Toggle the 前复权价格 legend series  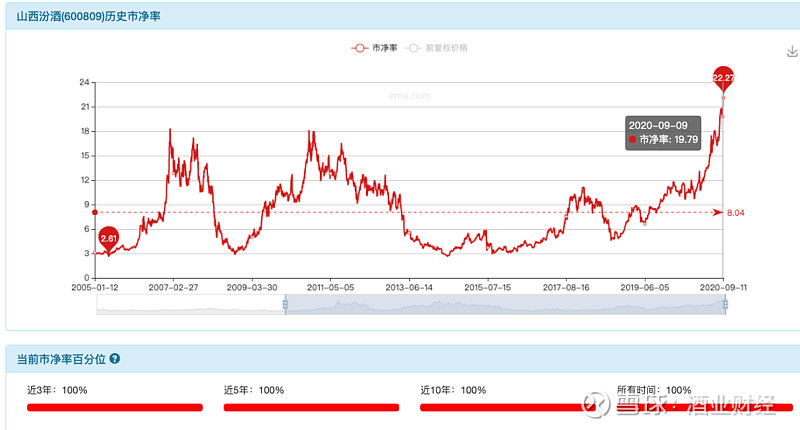[436, 48]
